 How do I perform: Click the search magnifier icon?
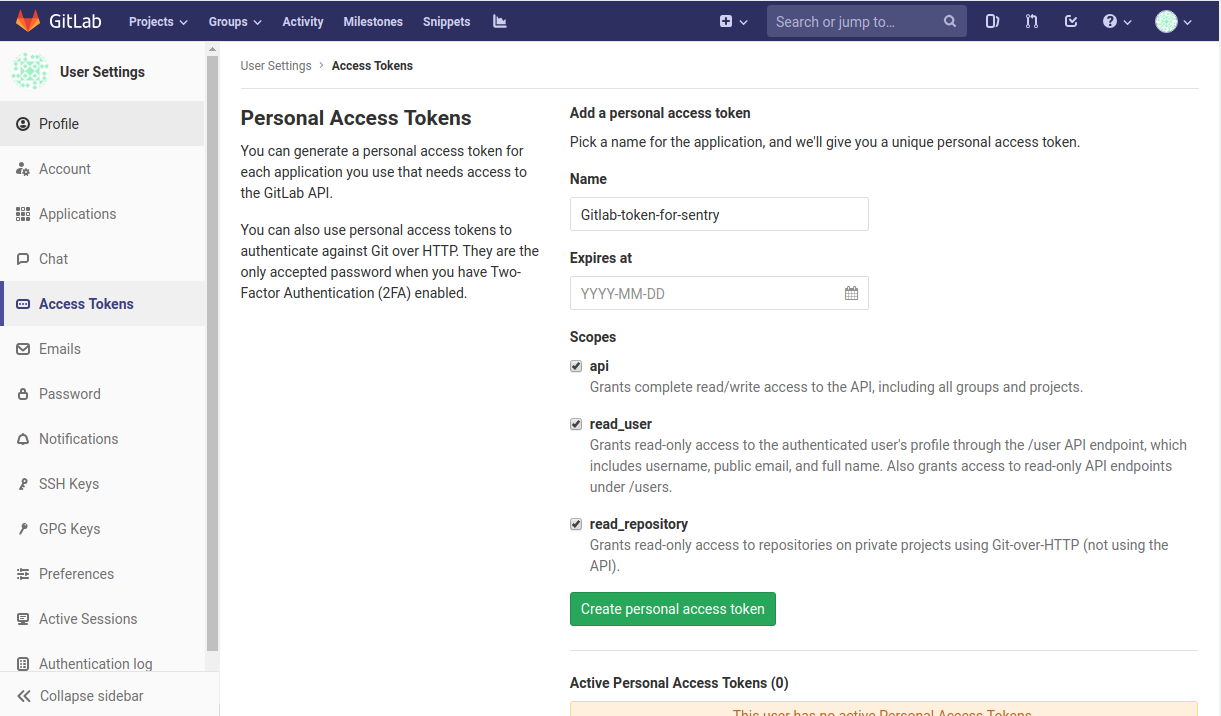pos(950,21)
